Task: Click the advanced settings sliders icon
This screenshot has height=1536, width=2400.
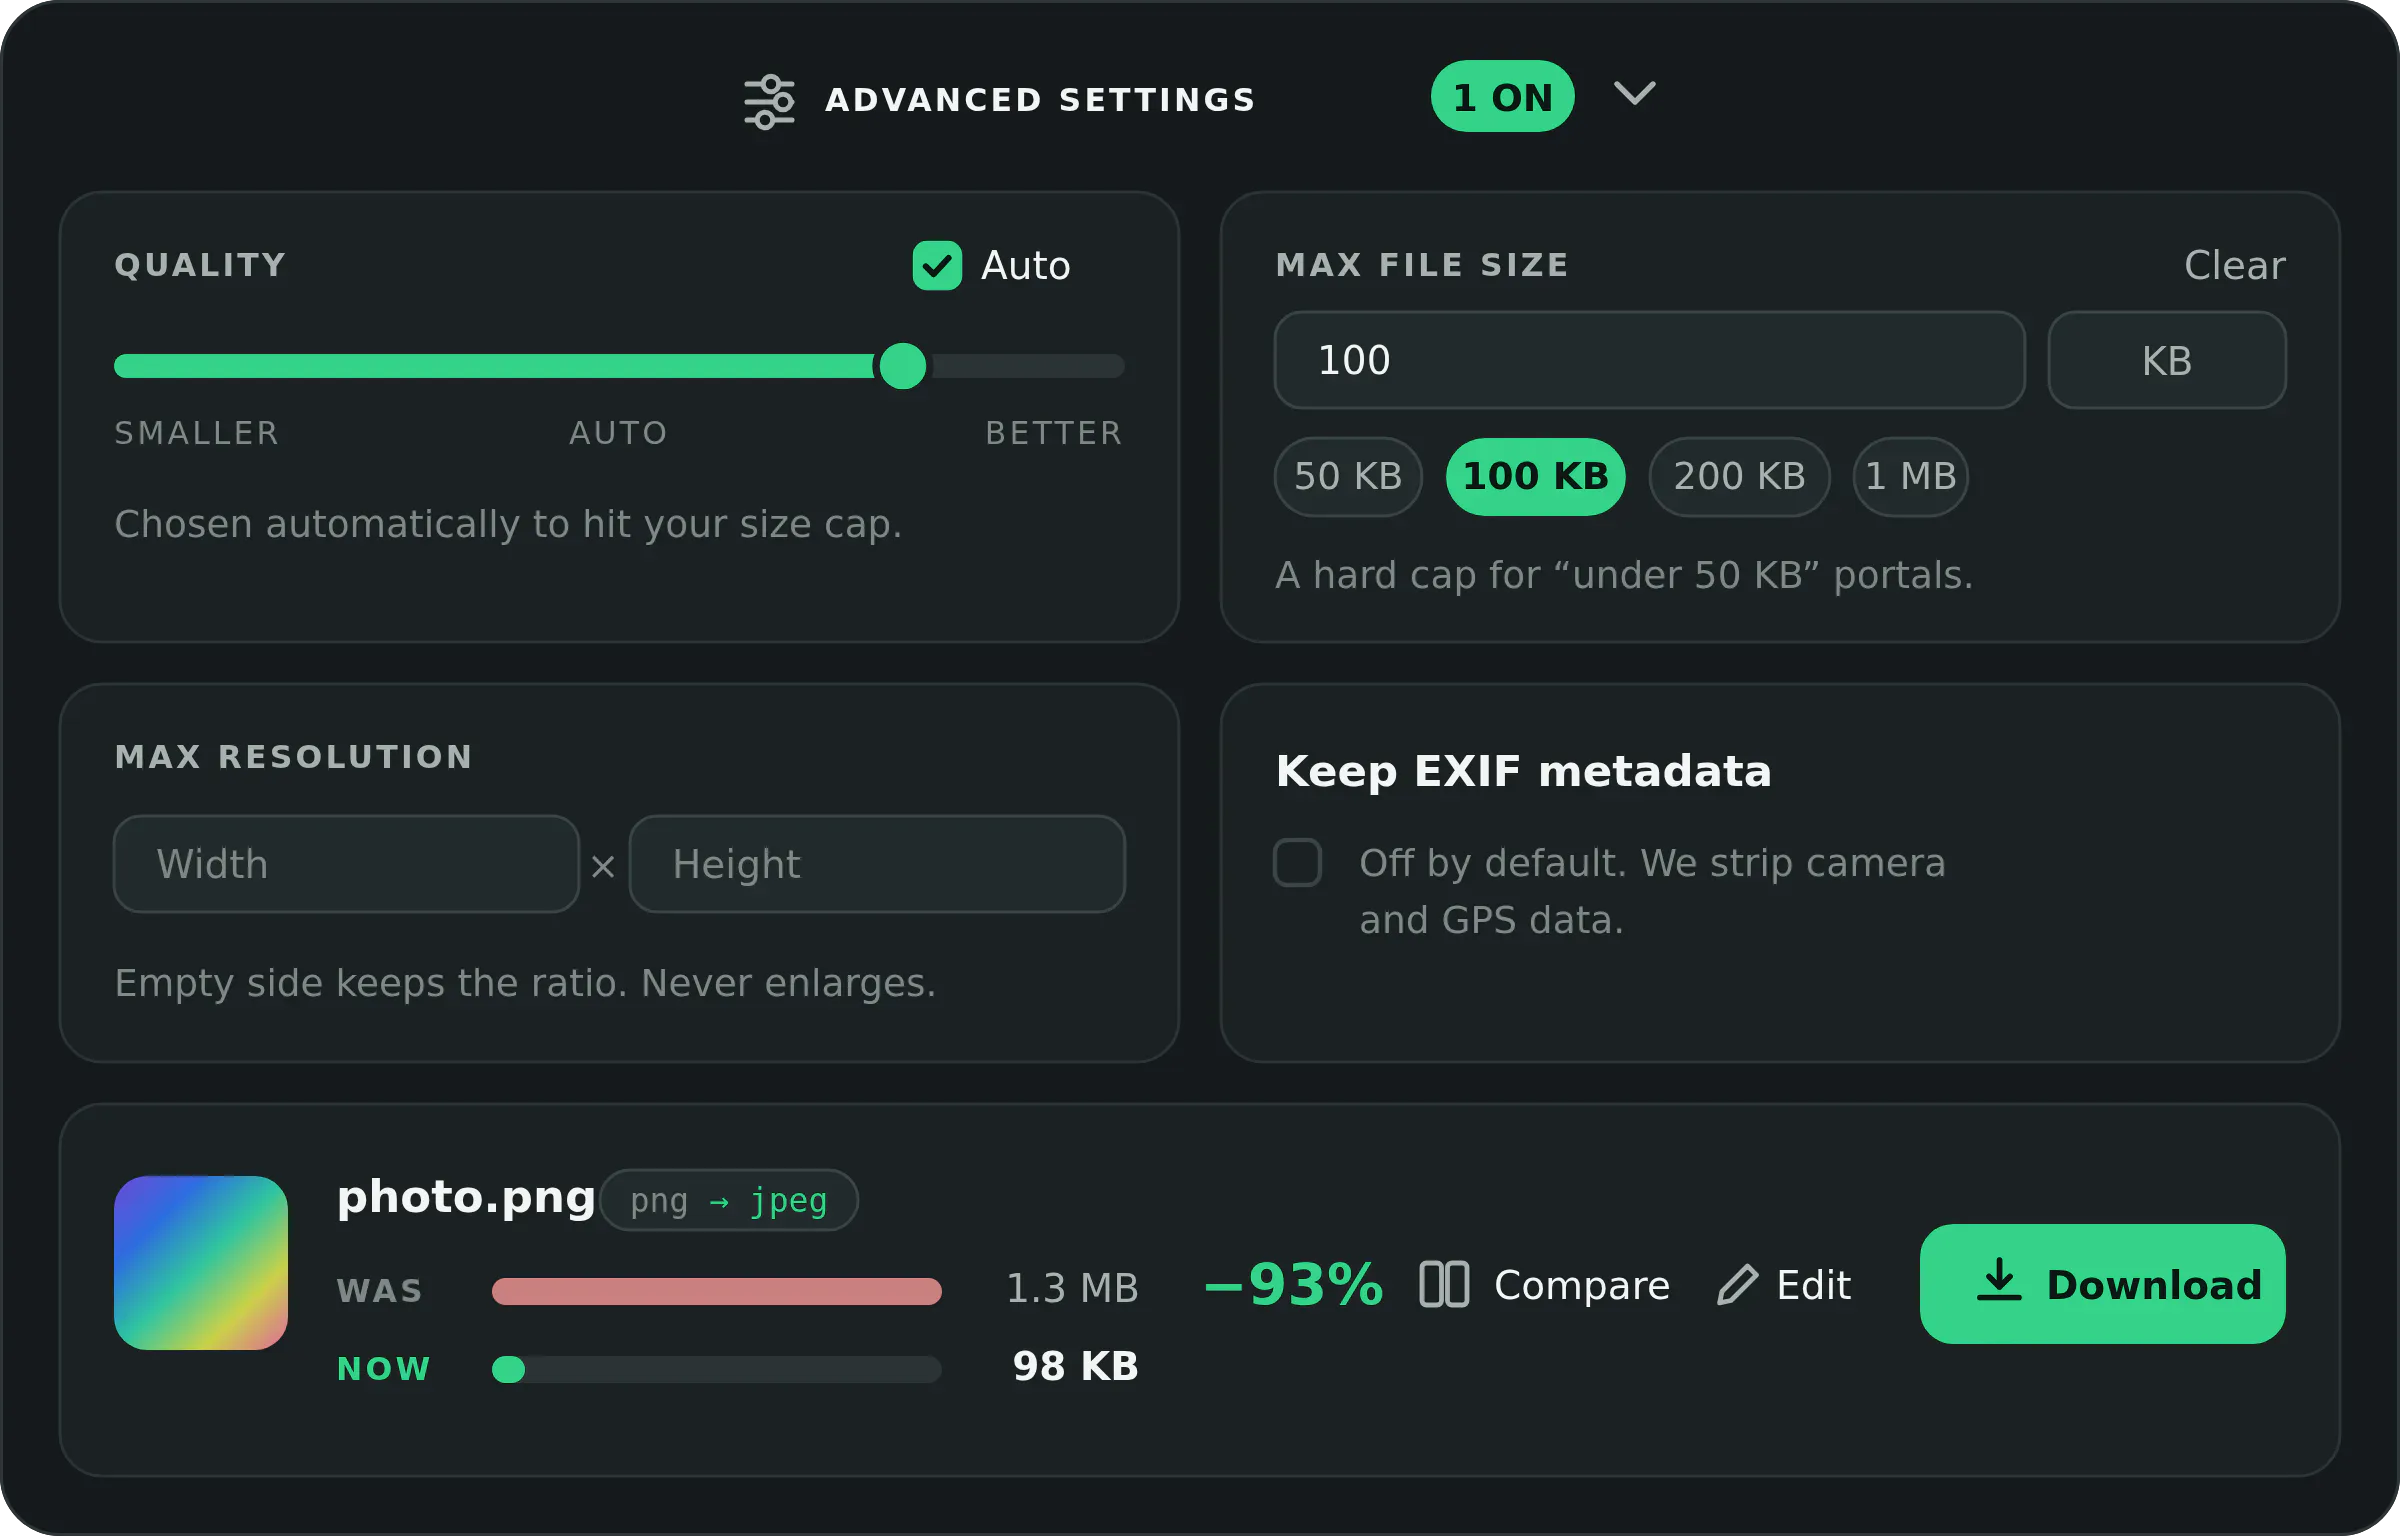Action: coord(769,101)
